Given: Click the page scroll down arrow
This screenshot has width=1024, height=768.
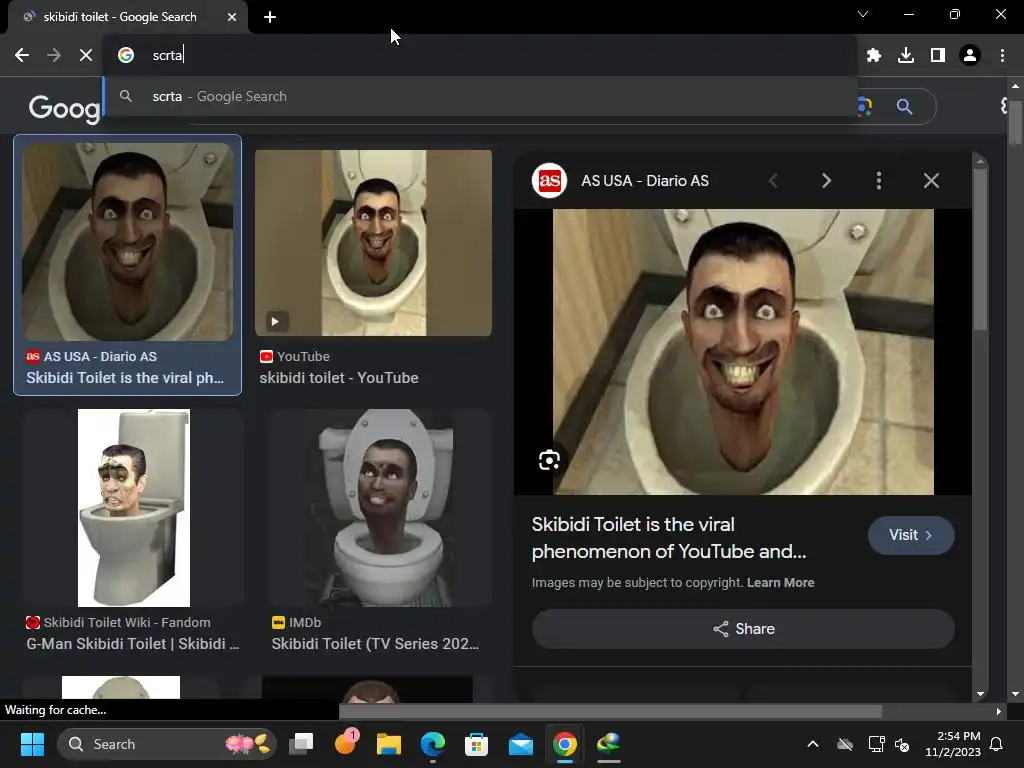Looking at the screenshot, I should point(1014,694).
